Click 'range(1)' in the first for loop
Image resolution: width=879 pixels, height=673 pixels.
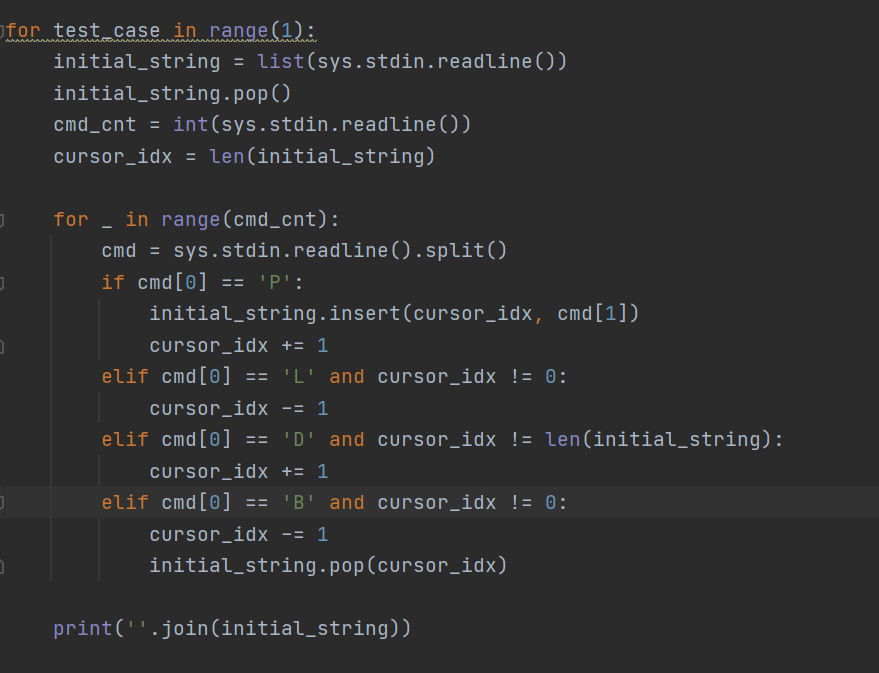257,30
